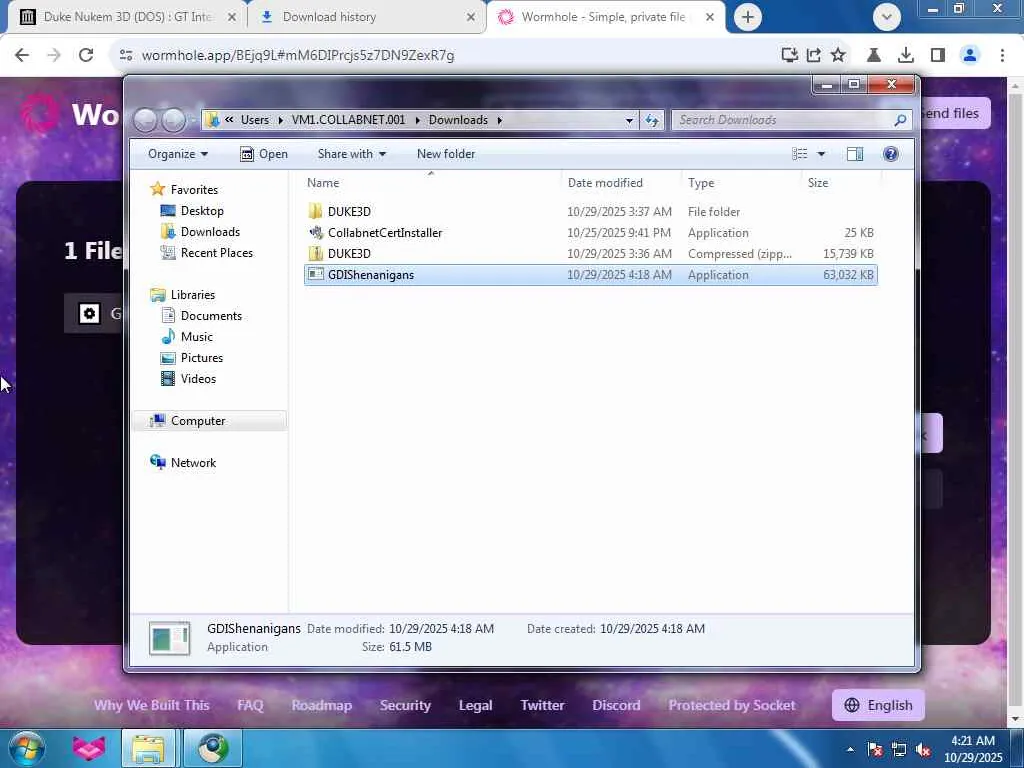Select Recent Places in Favorites
The image size is (1024, 768).
click(x=216, y=253)
